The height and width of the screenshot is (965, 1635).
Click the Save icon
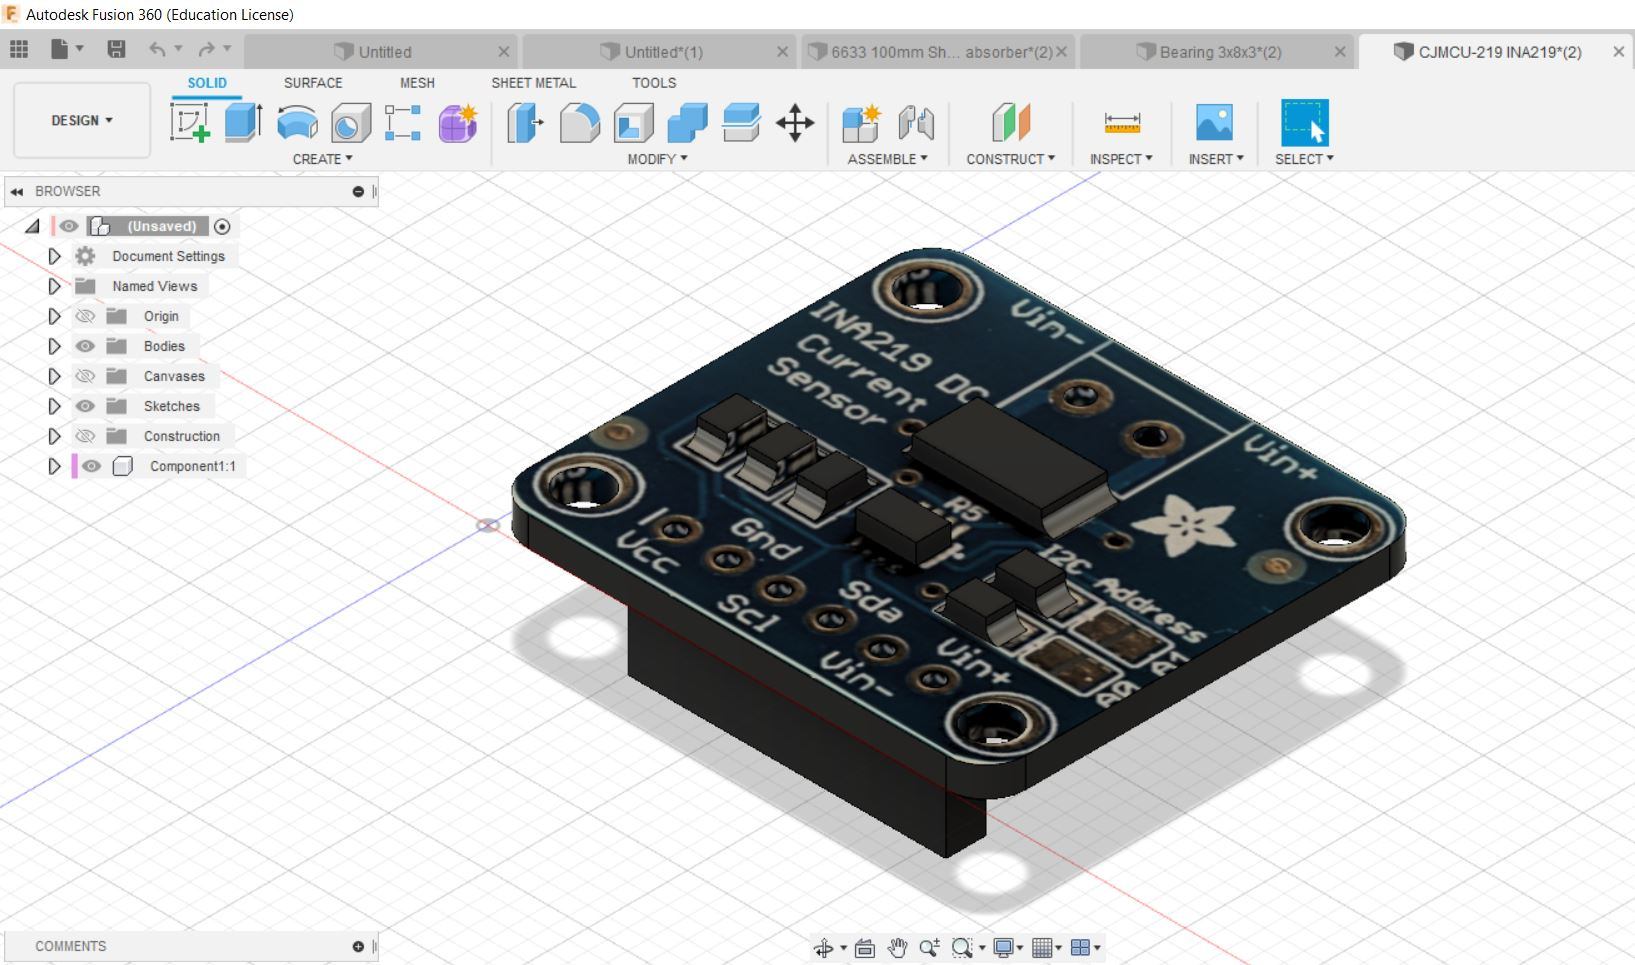(116, 49)
